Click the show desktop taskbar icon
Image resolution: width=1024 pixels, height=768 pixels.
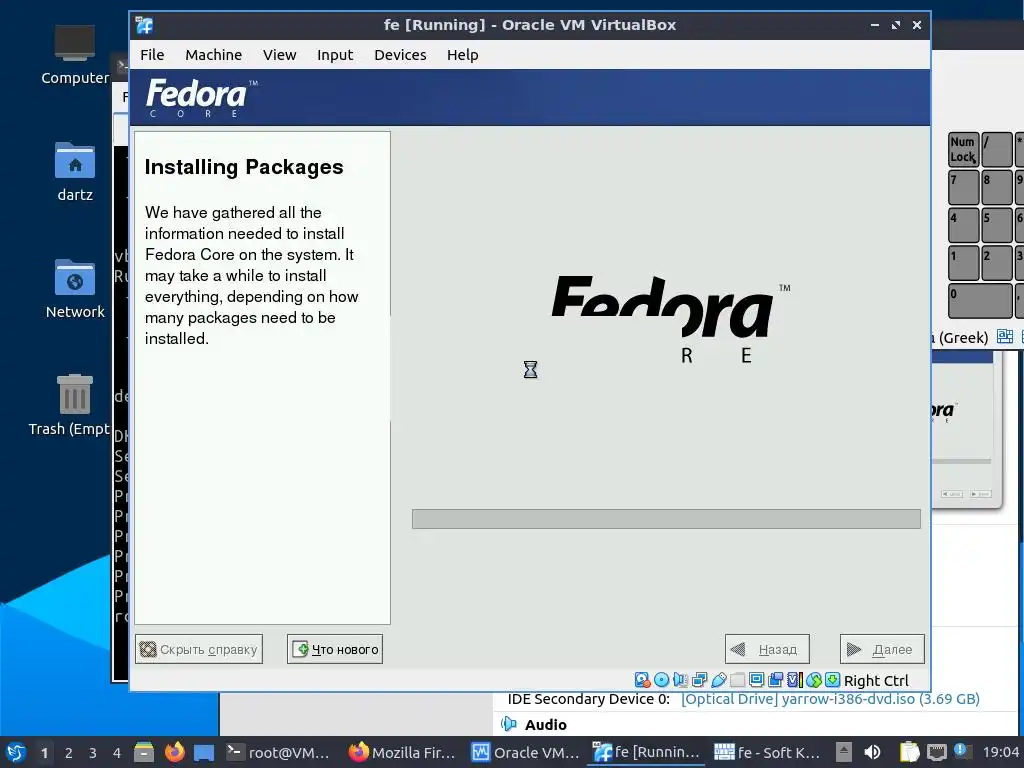click(x=204, y=753)
